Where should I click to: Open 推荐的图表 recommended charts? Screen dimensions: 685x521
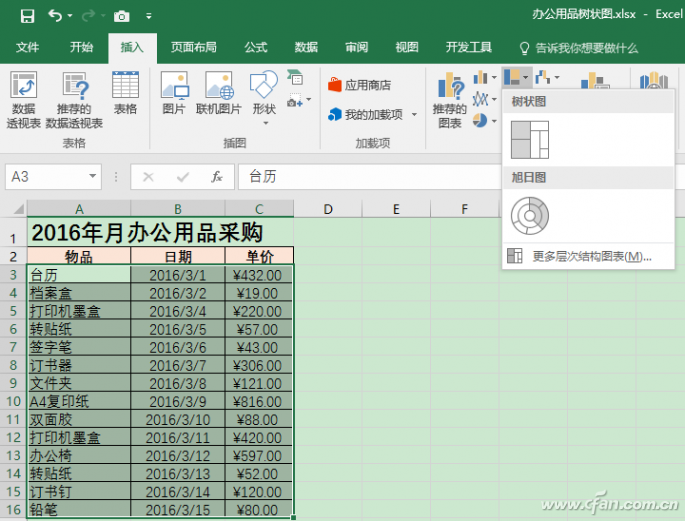(450, 100)
